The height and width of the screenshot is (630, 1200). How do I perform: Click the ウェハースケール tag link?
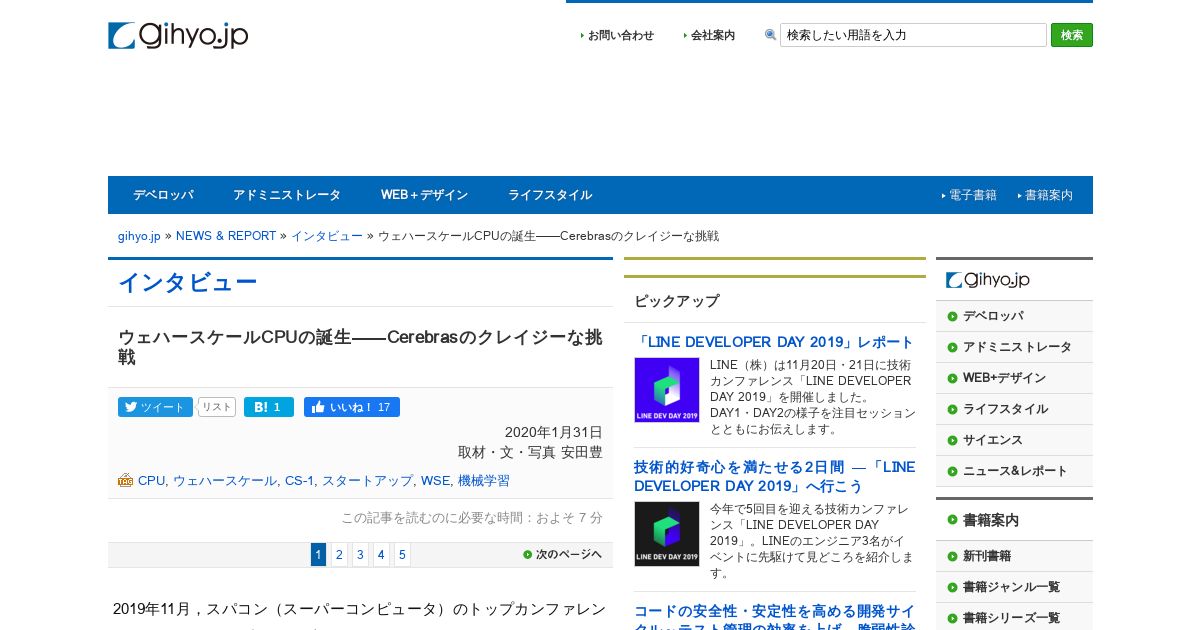click(x=225, y=480)
